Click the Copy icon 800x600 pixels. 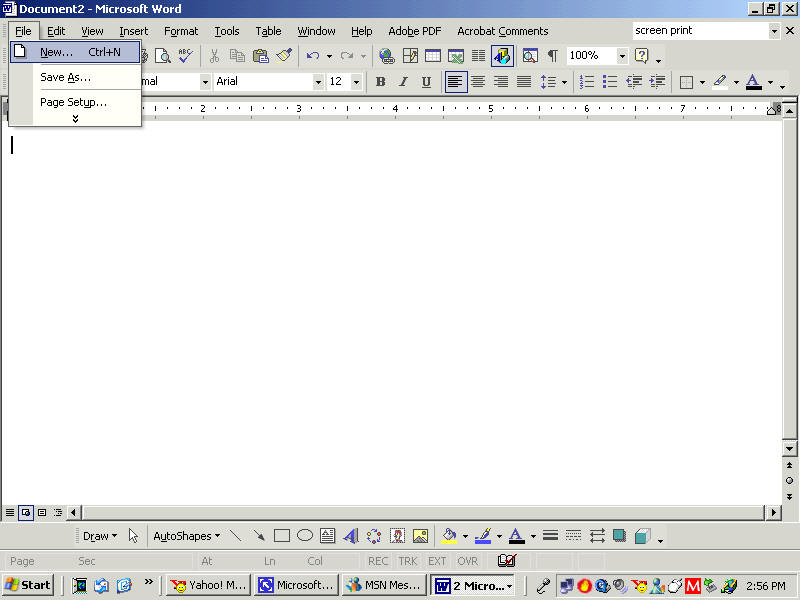pos(237,56)
